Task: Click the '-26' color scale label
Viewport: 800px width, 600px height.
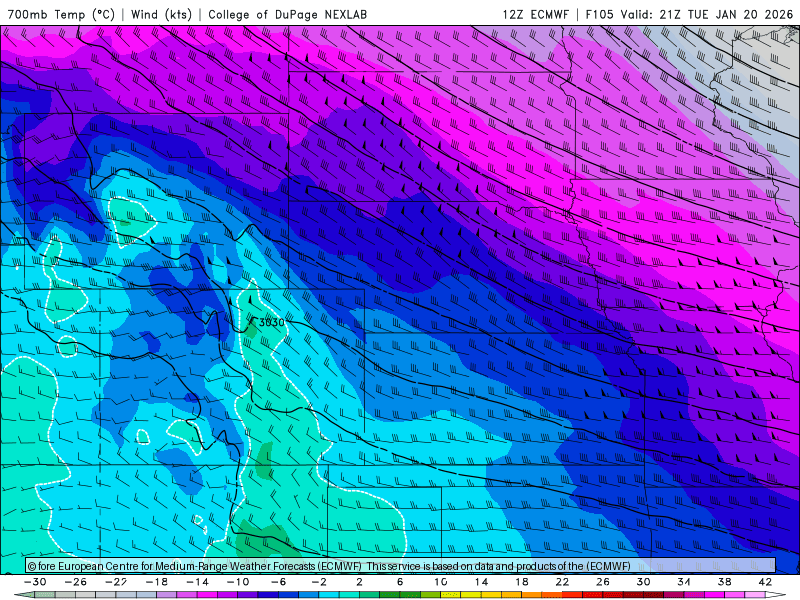Action: click(x=76, y=582)
